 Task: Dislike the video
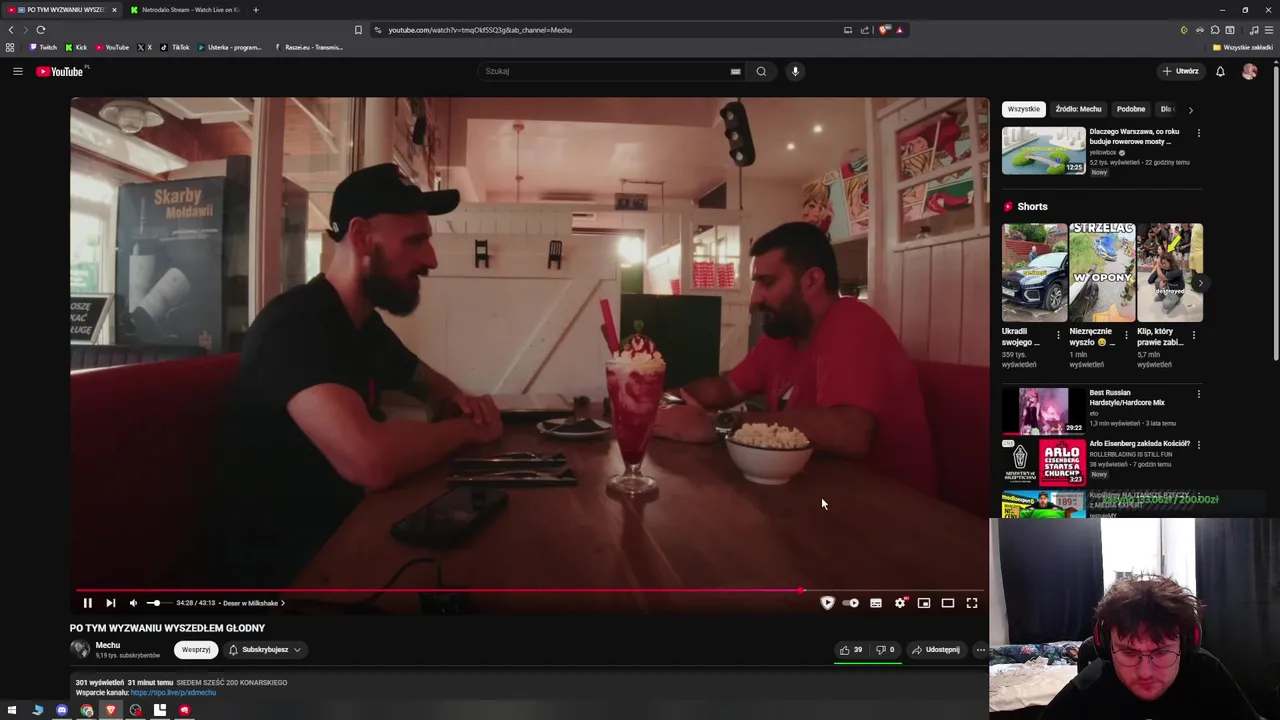[885, 650]
